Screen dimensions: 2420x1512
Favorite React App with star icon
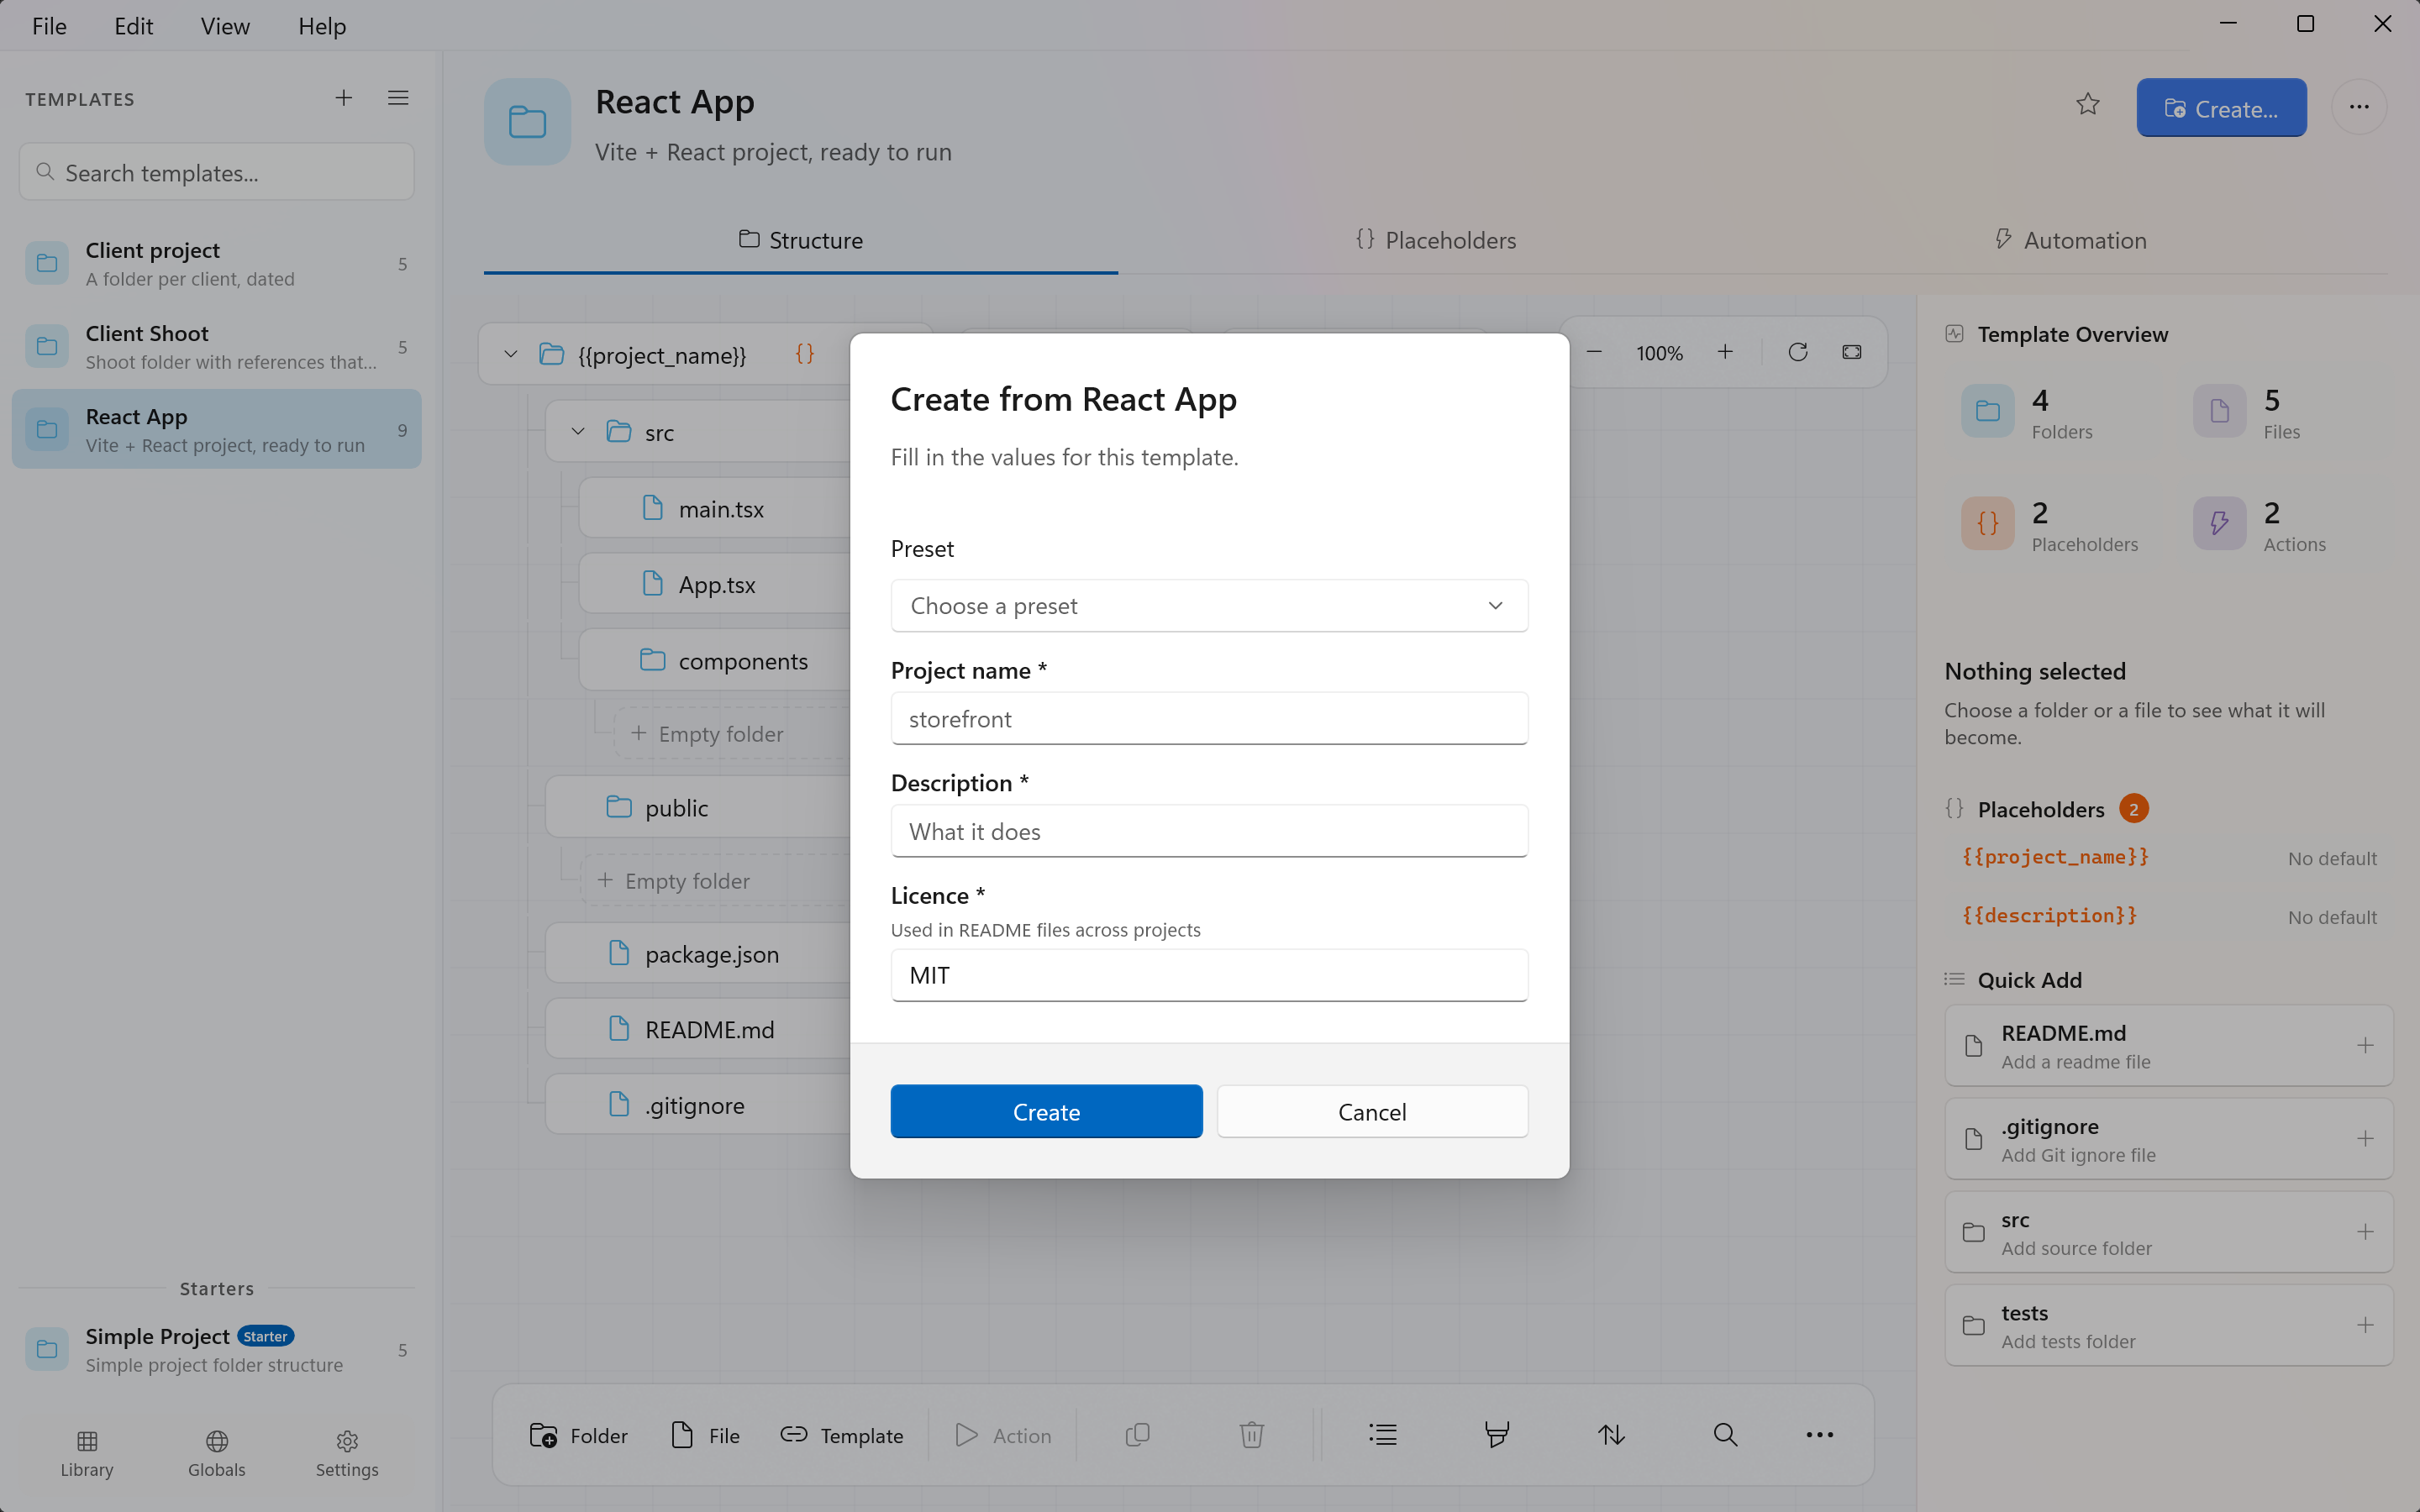(x=2087, y=105)
